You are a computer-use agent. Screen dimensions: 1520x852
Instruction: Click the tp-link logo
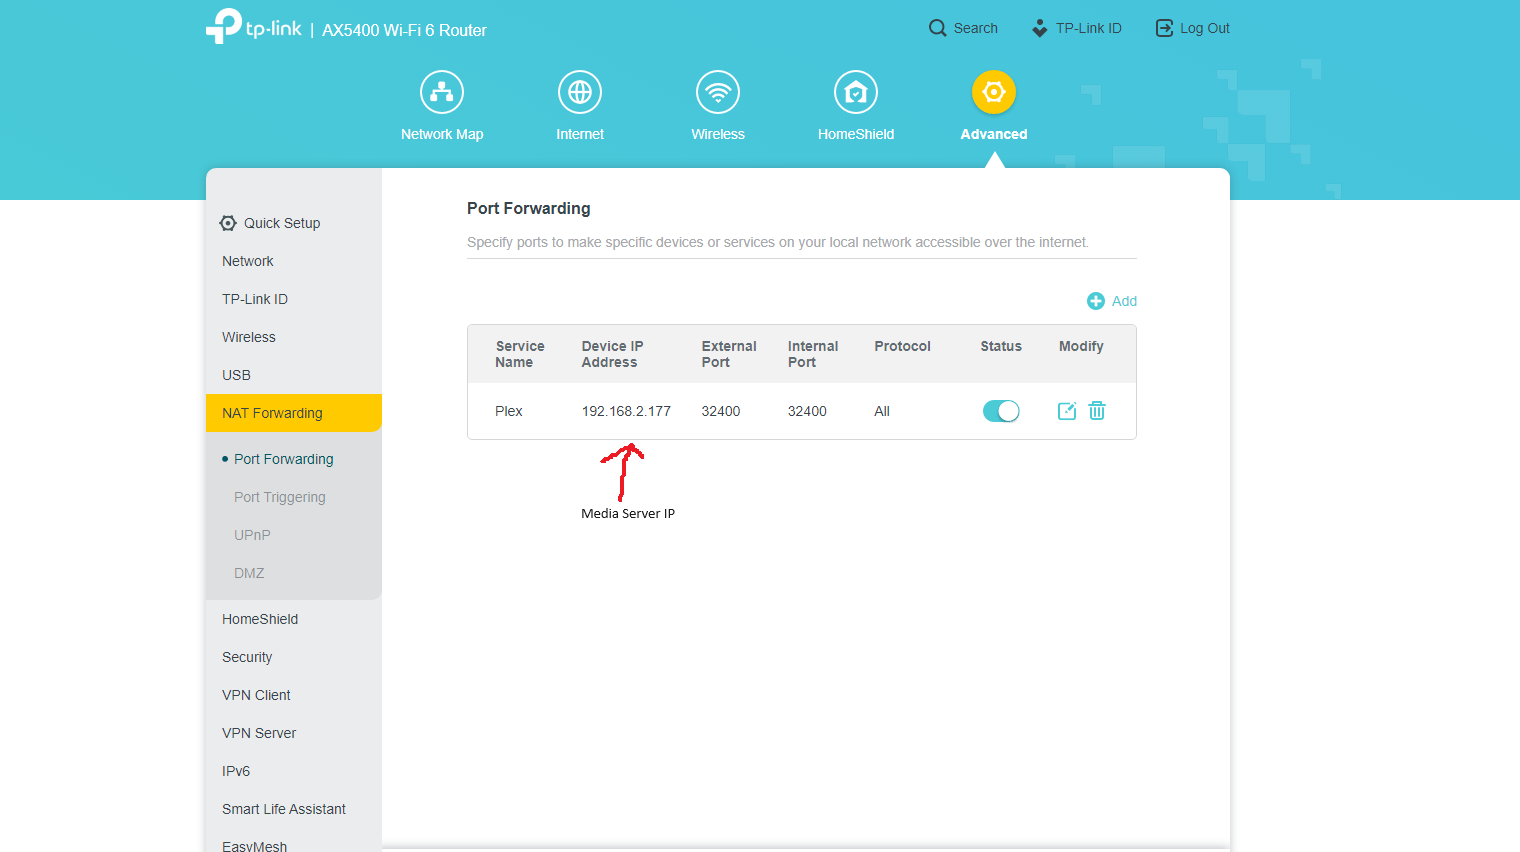point(253,27)
